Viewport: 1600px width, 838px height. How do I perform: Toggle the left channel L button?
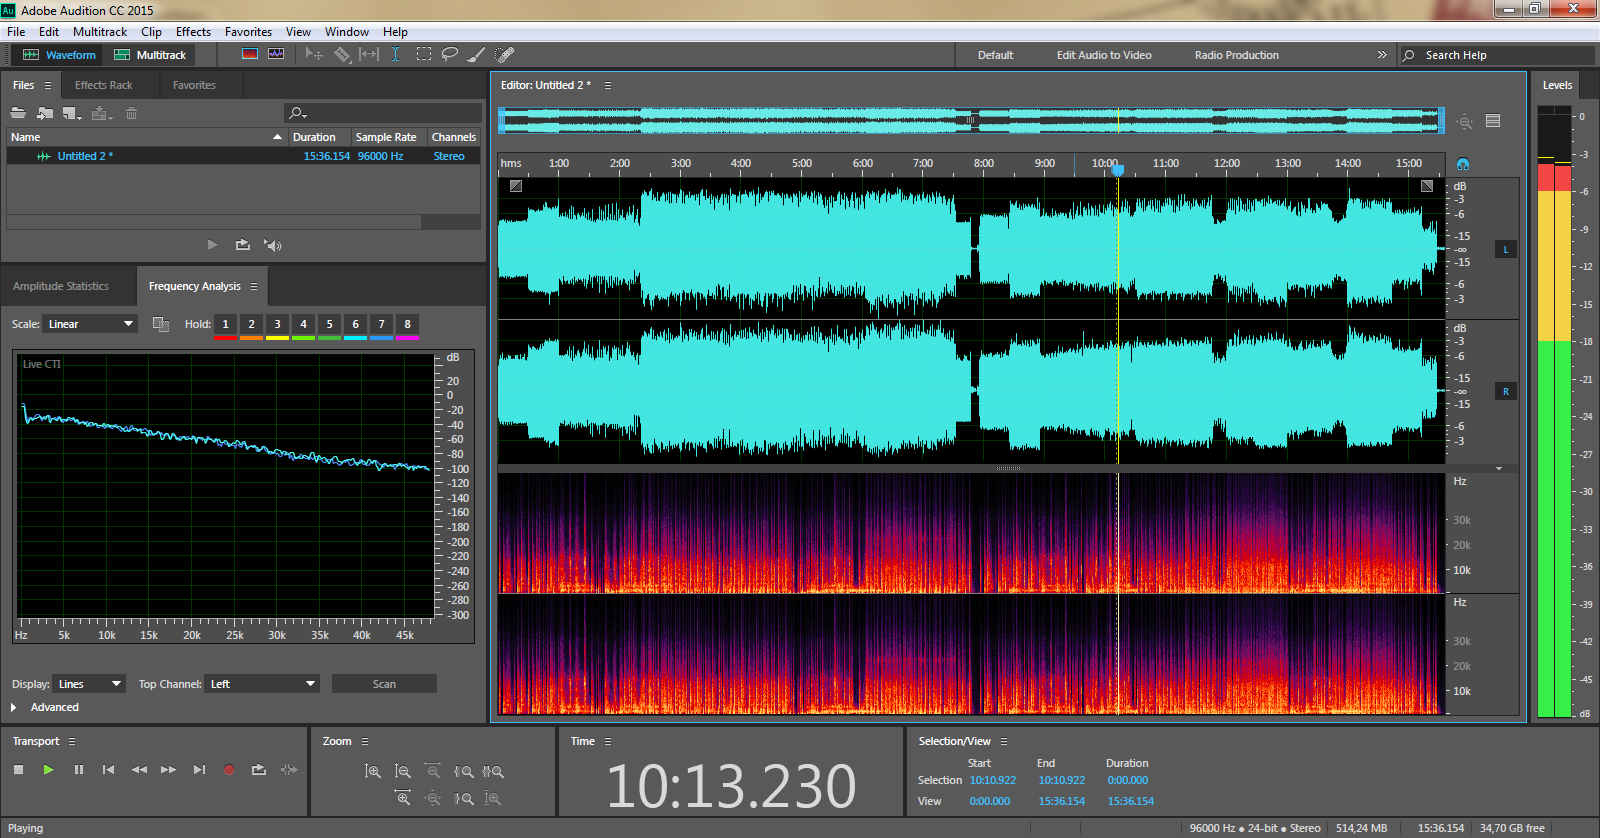pyautogui.click(x=1506, y=249)
